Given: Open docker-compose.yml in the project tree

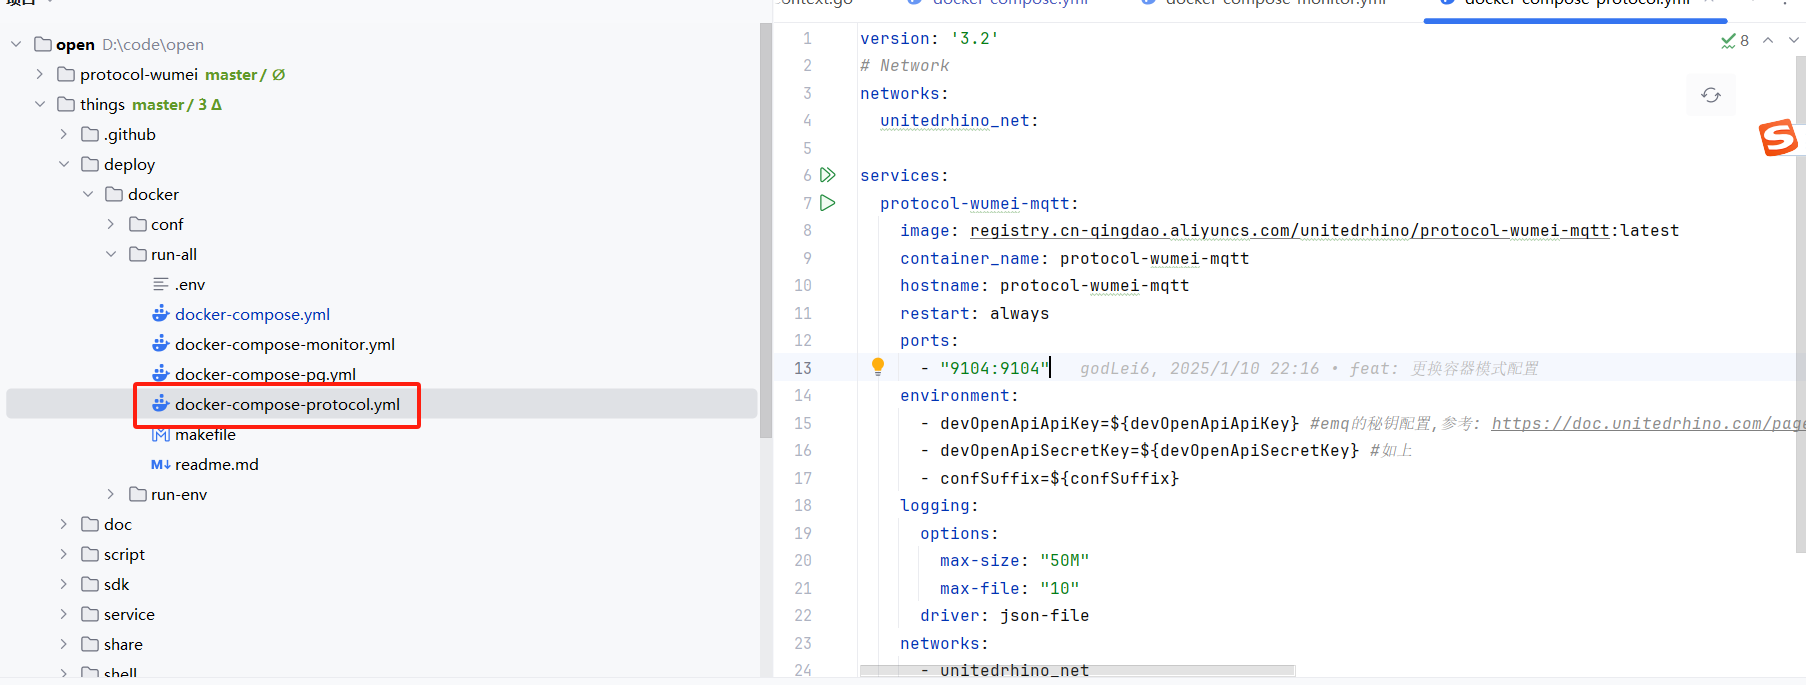Looking at the screenshot, I should pyautogui.click(x=252, y=314).
